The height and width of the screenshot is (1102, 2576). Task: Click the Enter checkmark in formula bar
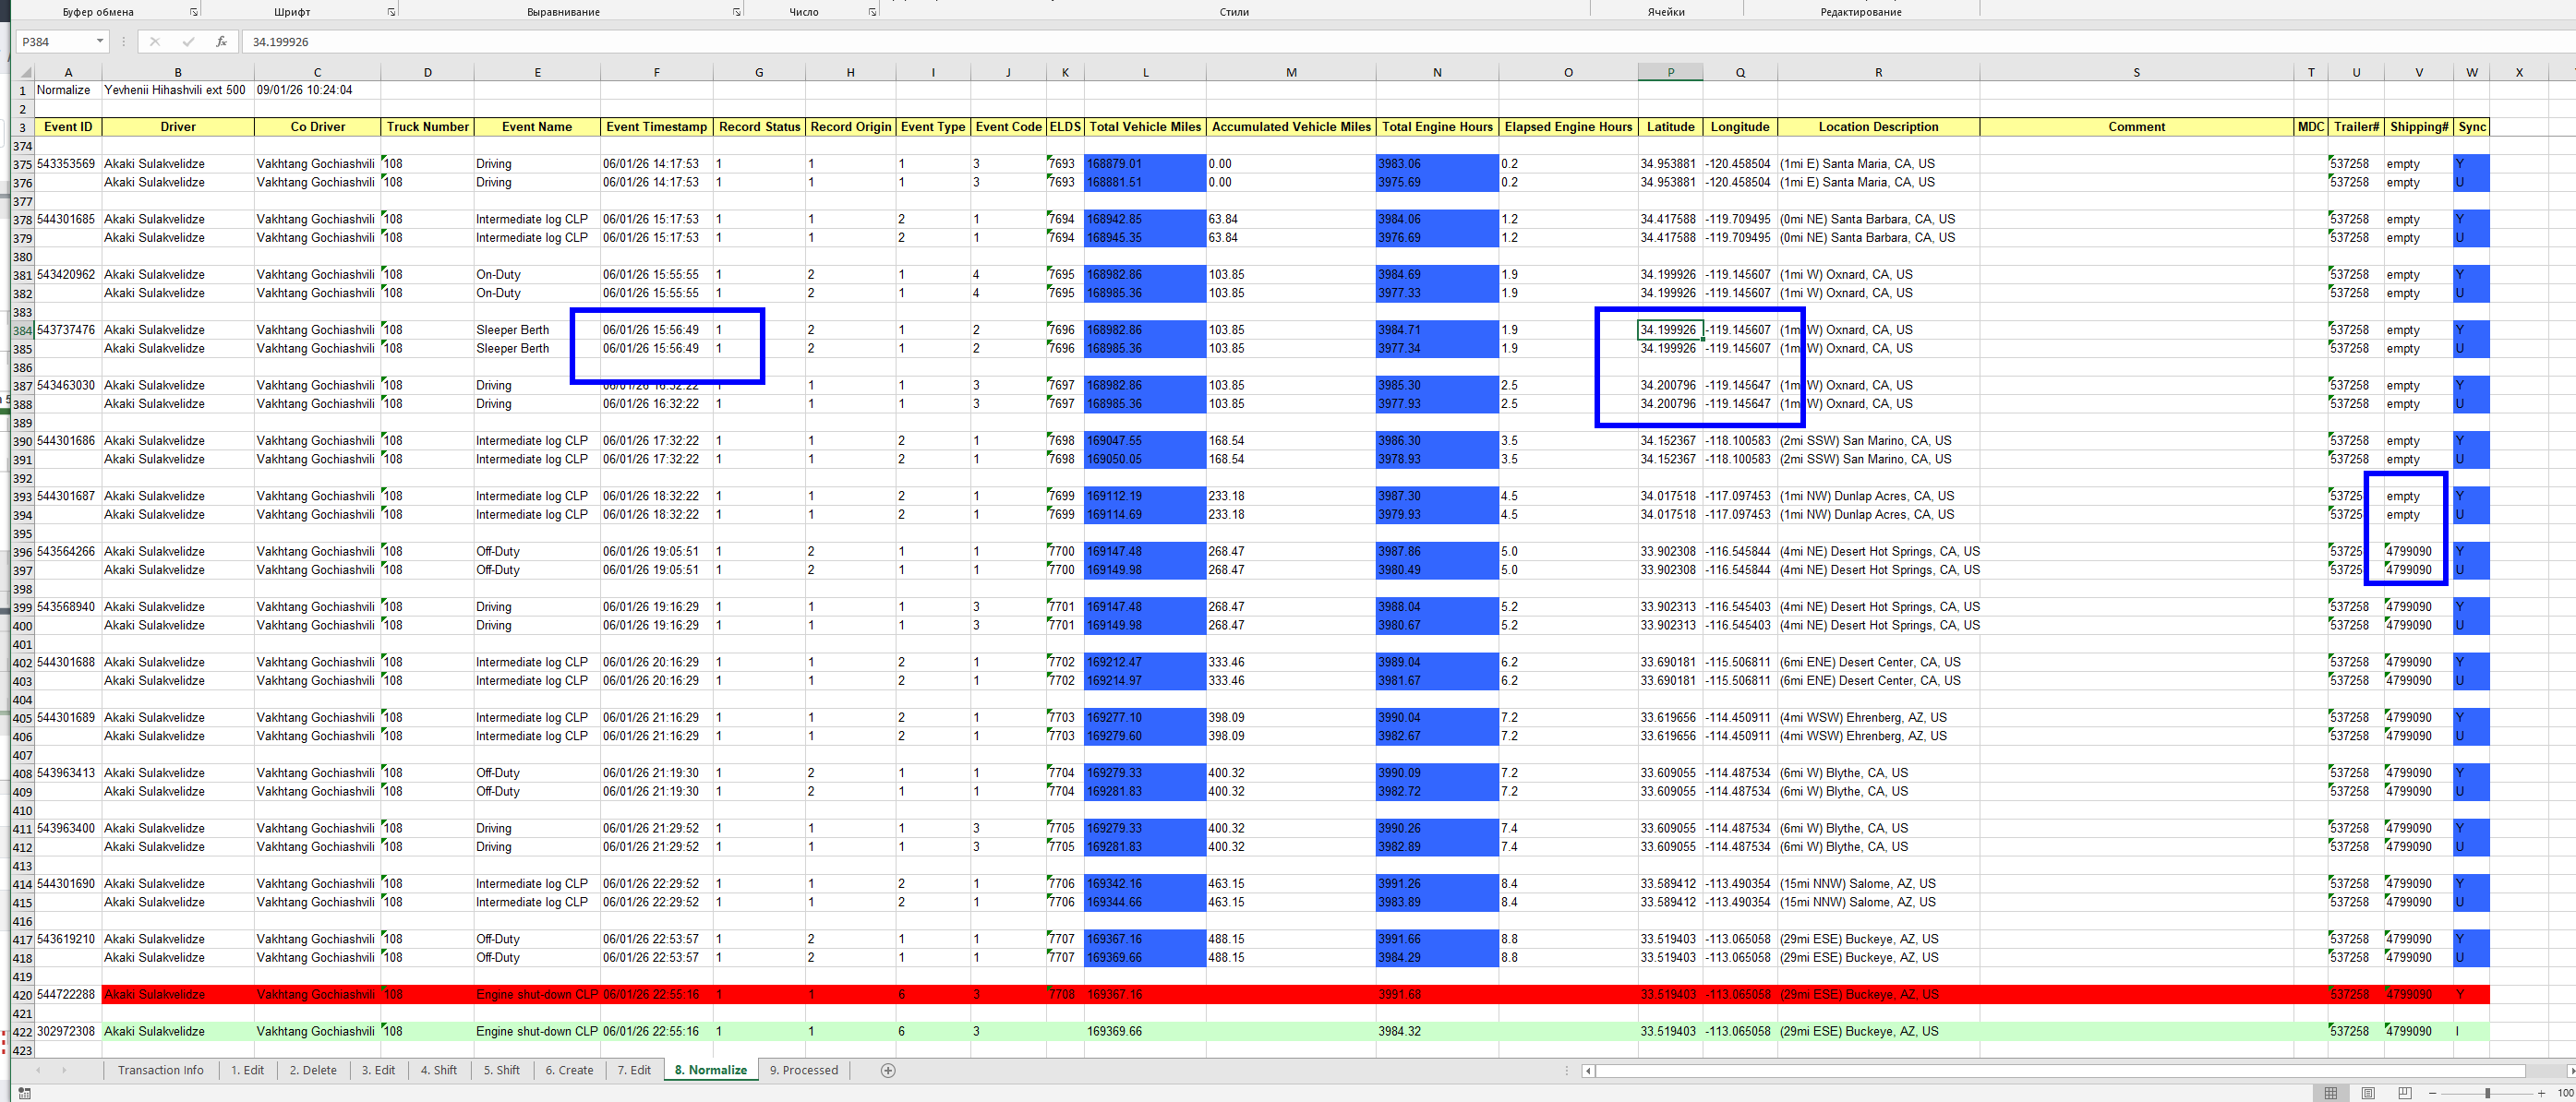pos(188,42)
